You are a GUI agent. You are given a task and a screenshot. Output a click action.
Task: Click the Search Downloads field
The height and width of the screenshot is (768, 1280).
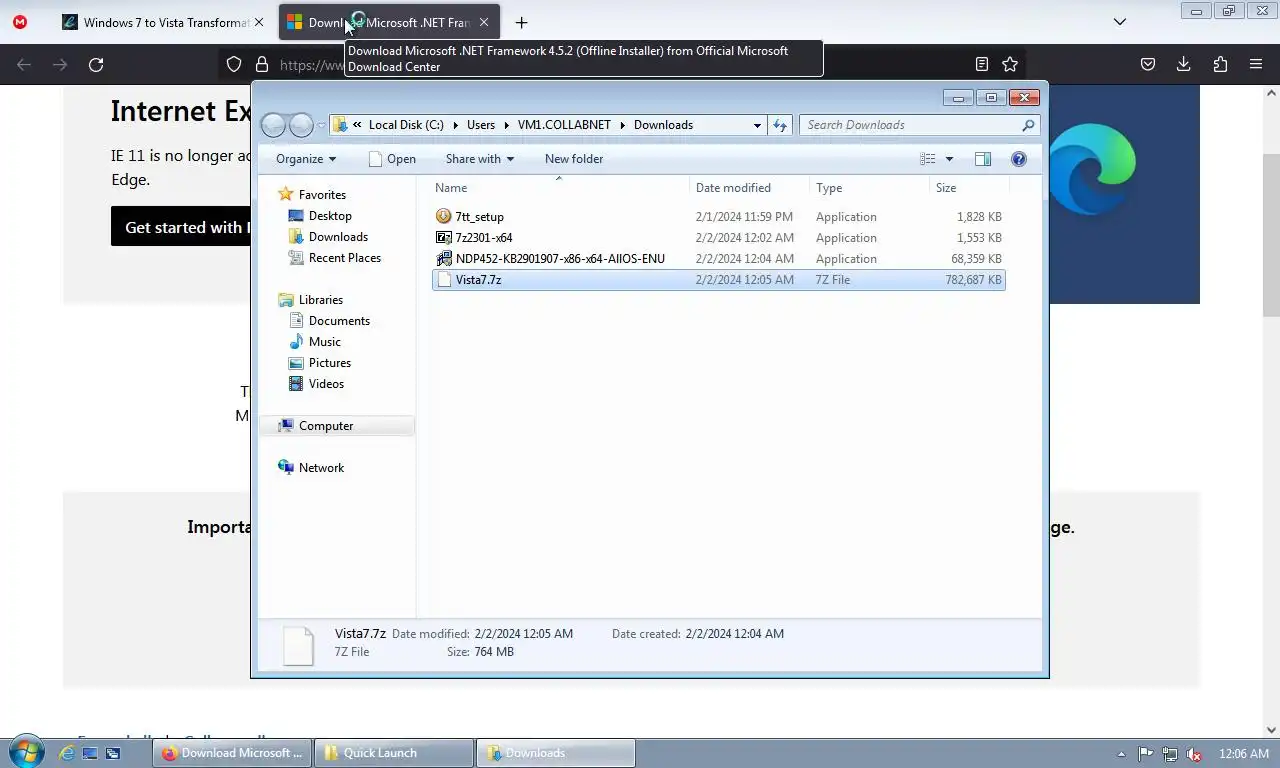(919, 125)
